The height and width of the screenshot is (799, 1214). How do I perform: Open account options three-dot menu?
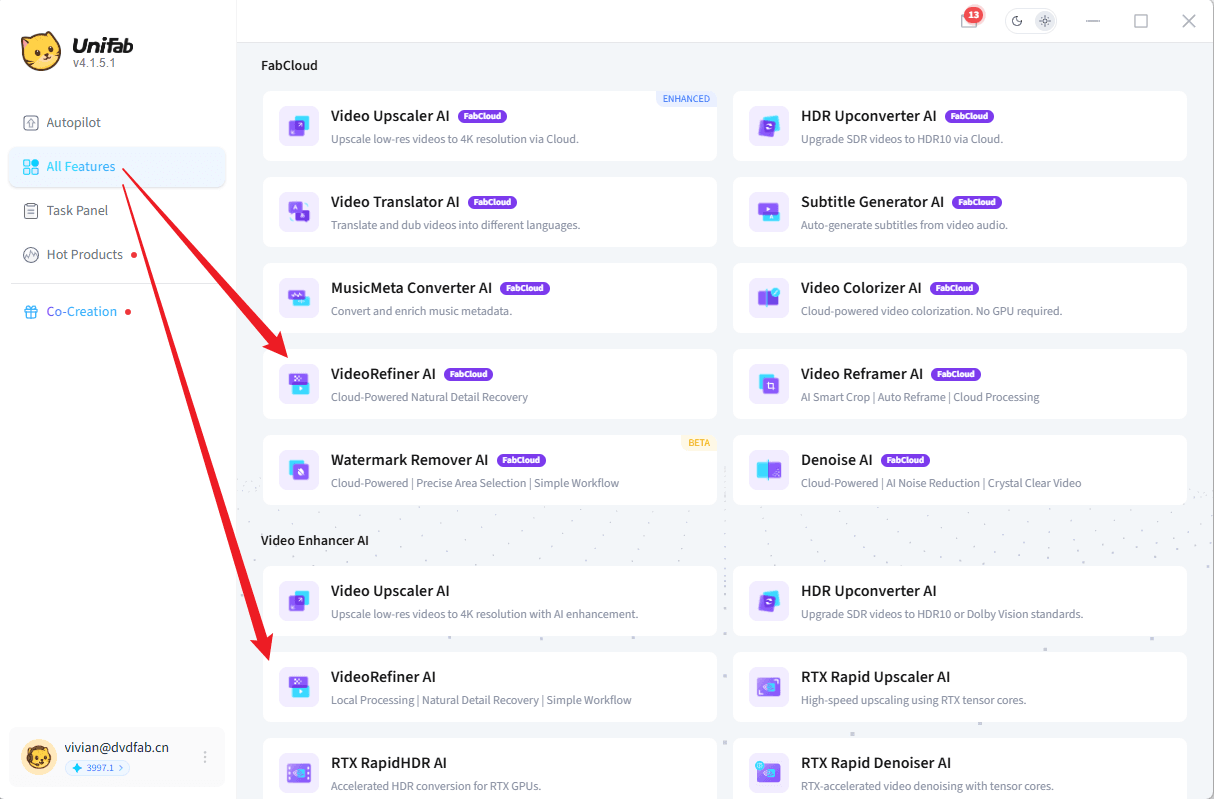205,757
